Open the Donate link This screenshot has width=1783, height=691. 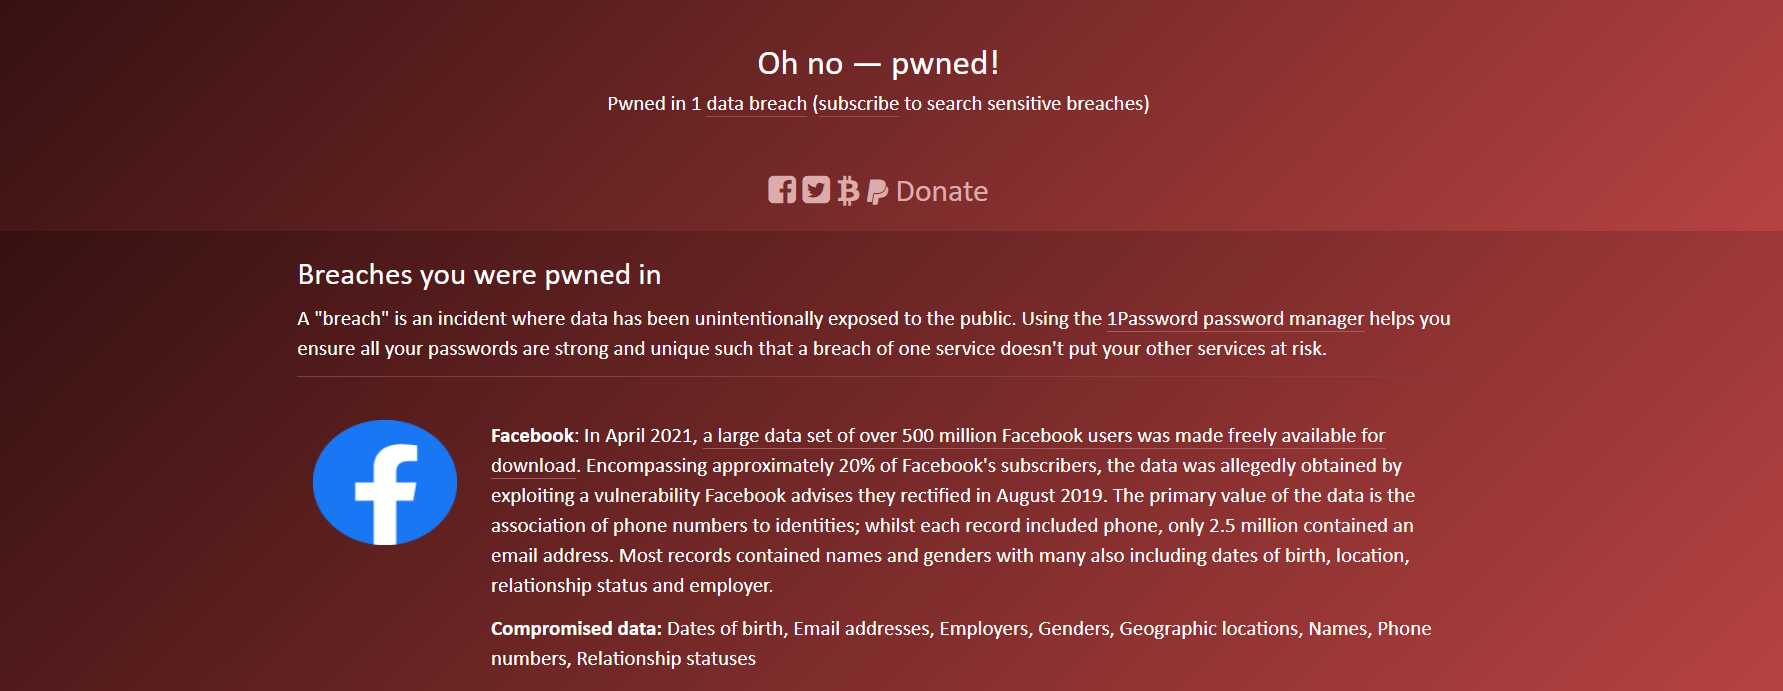tap(941, 191)
